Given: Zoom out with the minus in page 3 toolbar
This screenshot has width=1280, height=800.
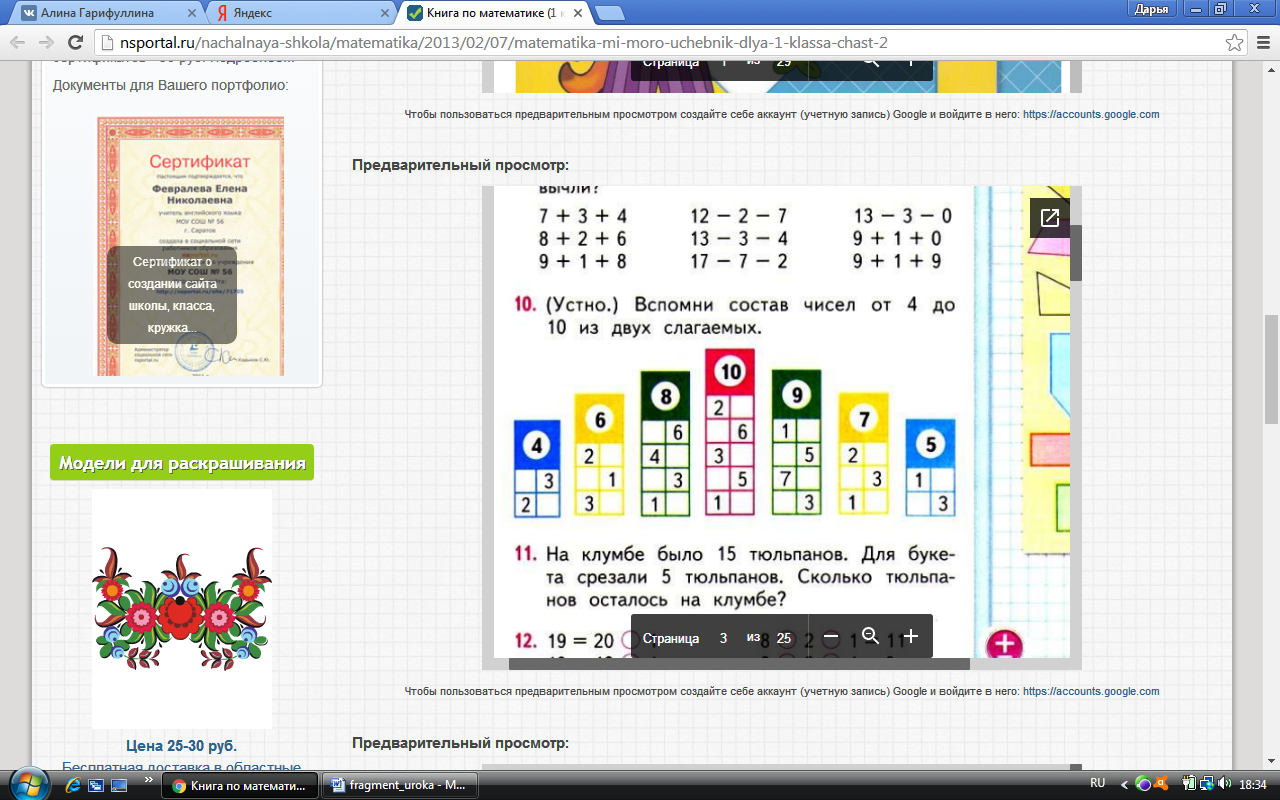Looking at the screenshot, I should tap(830, 637).
